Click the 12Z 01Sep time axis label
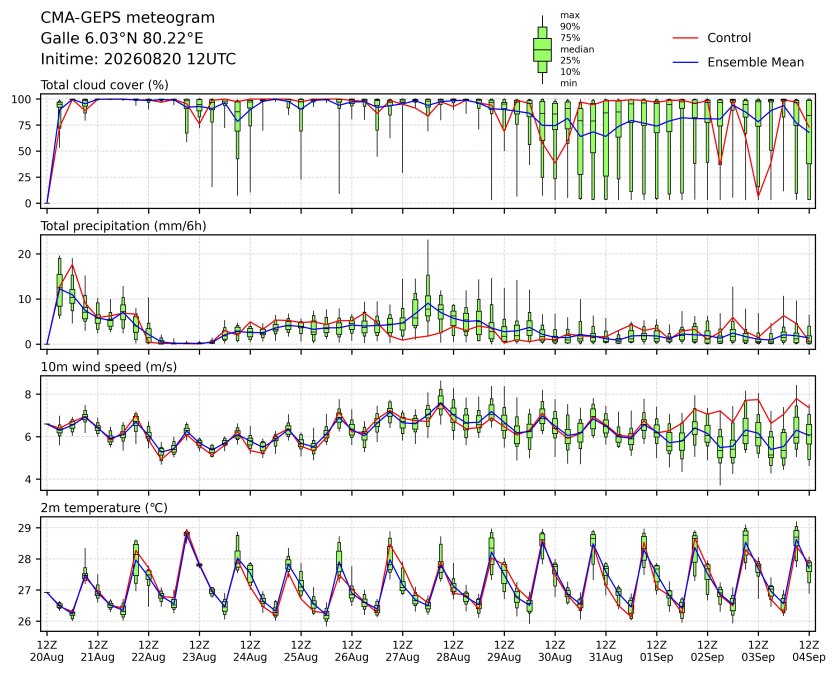837x674 pixels. coord(657,651)
